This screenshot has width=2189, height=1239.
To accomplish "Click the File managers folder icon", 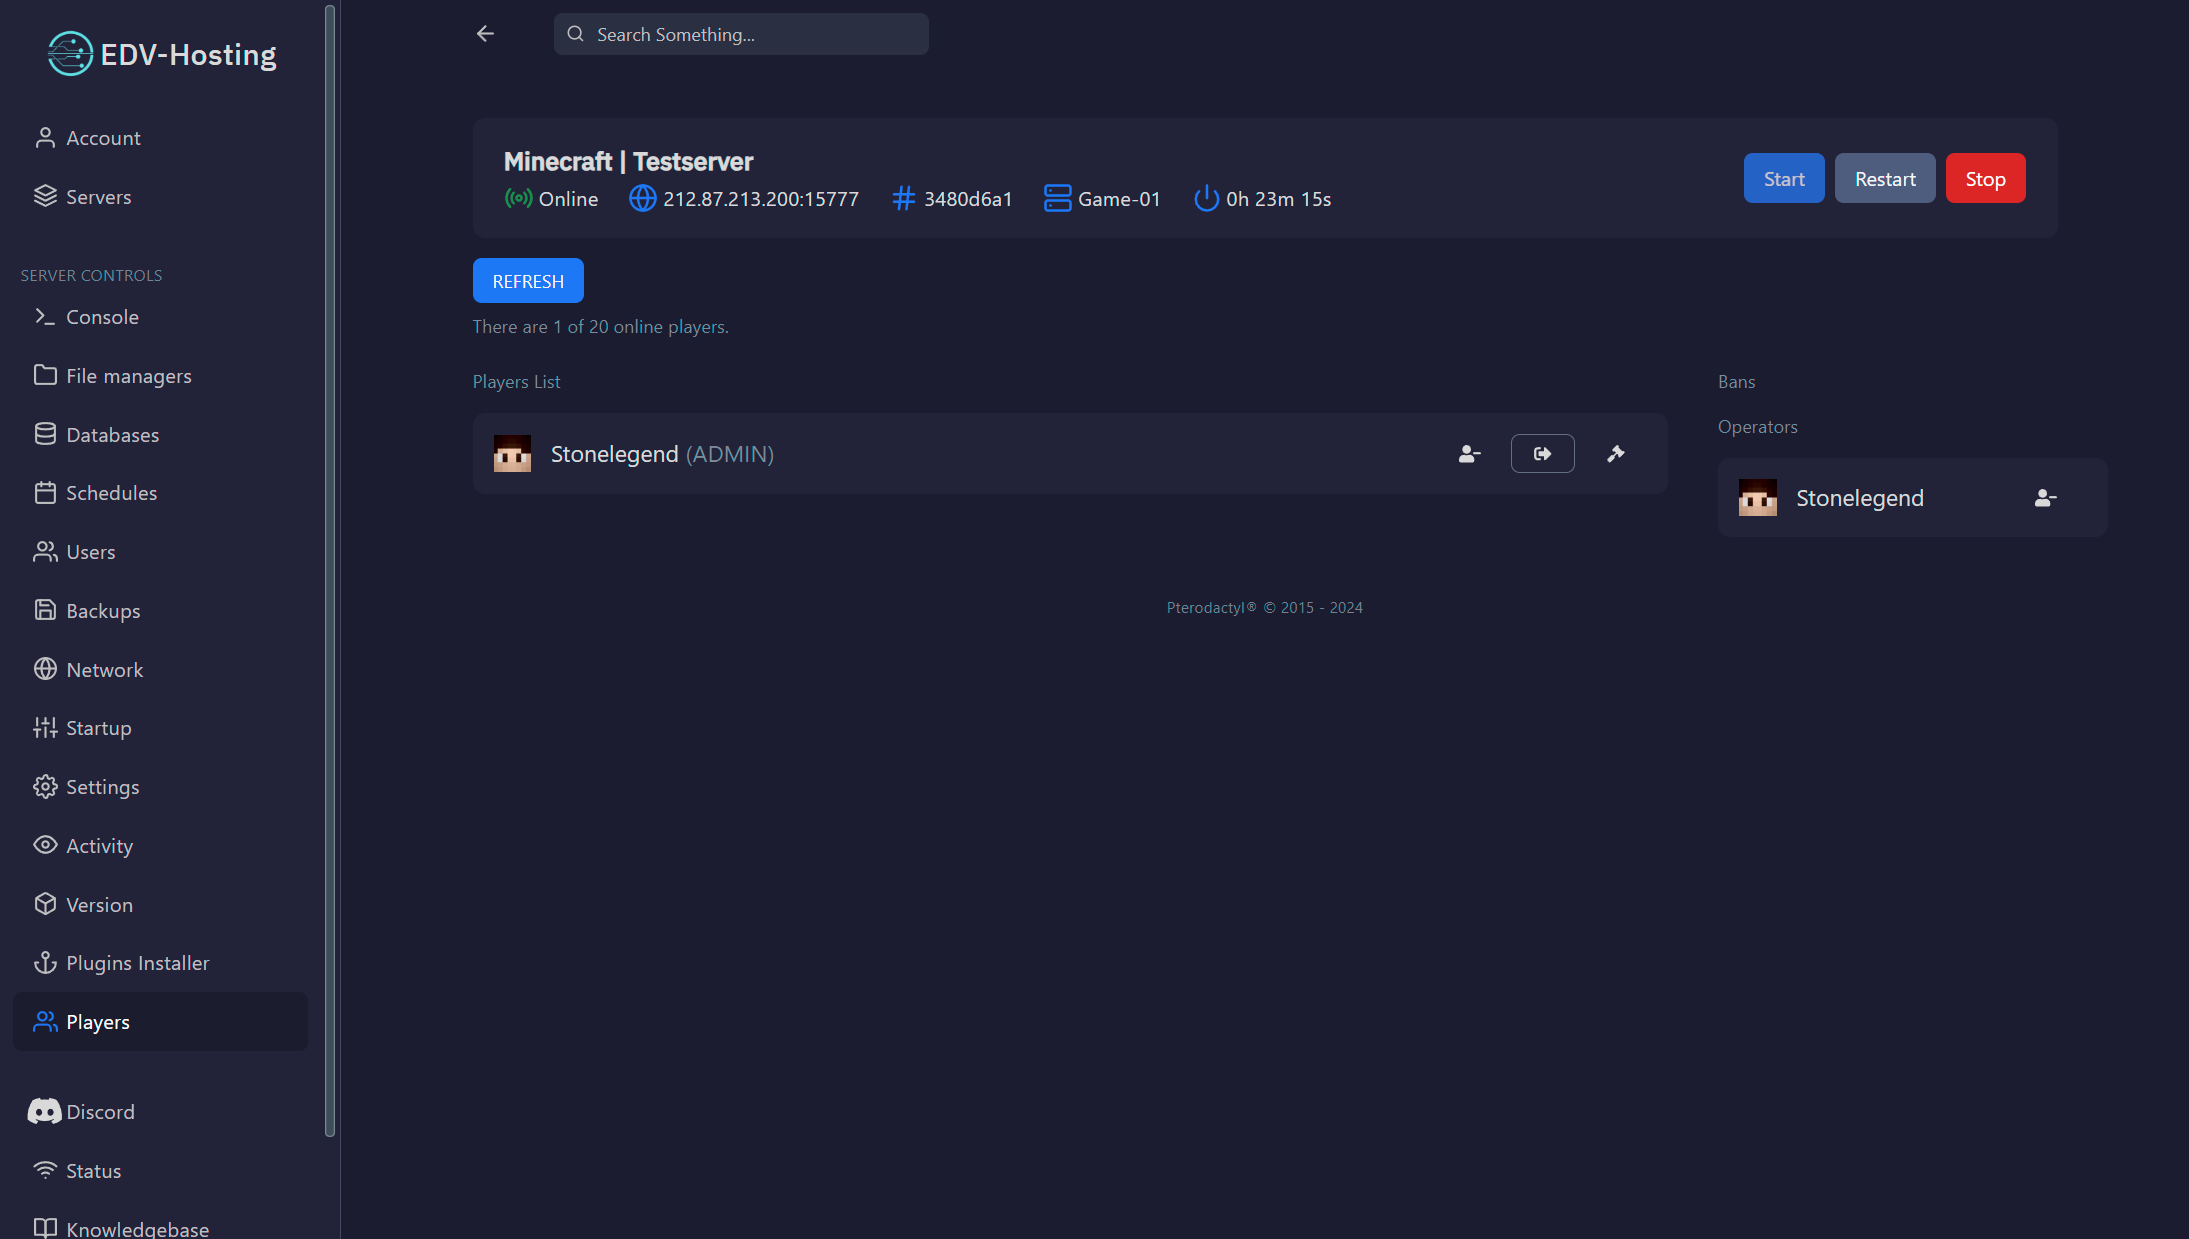I will point(45,375).
